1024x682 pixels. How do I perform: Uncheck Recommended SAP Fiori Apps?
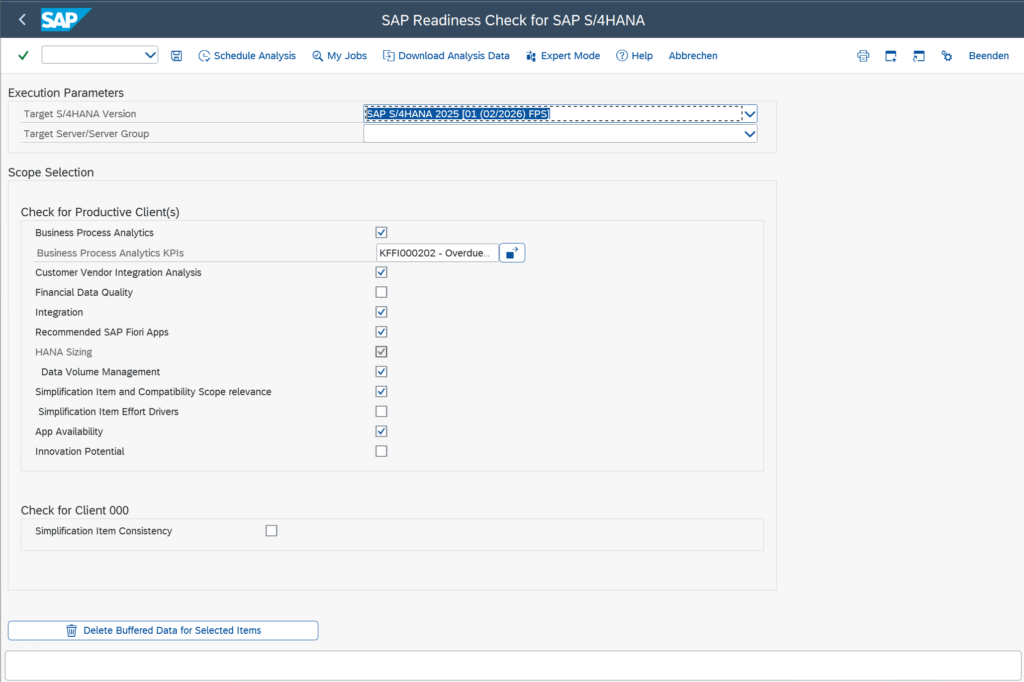381,332
